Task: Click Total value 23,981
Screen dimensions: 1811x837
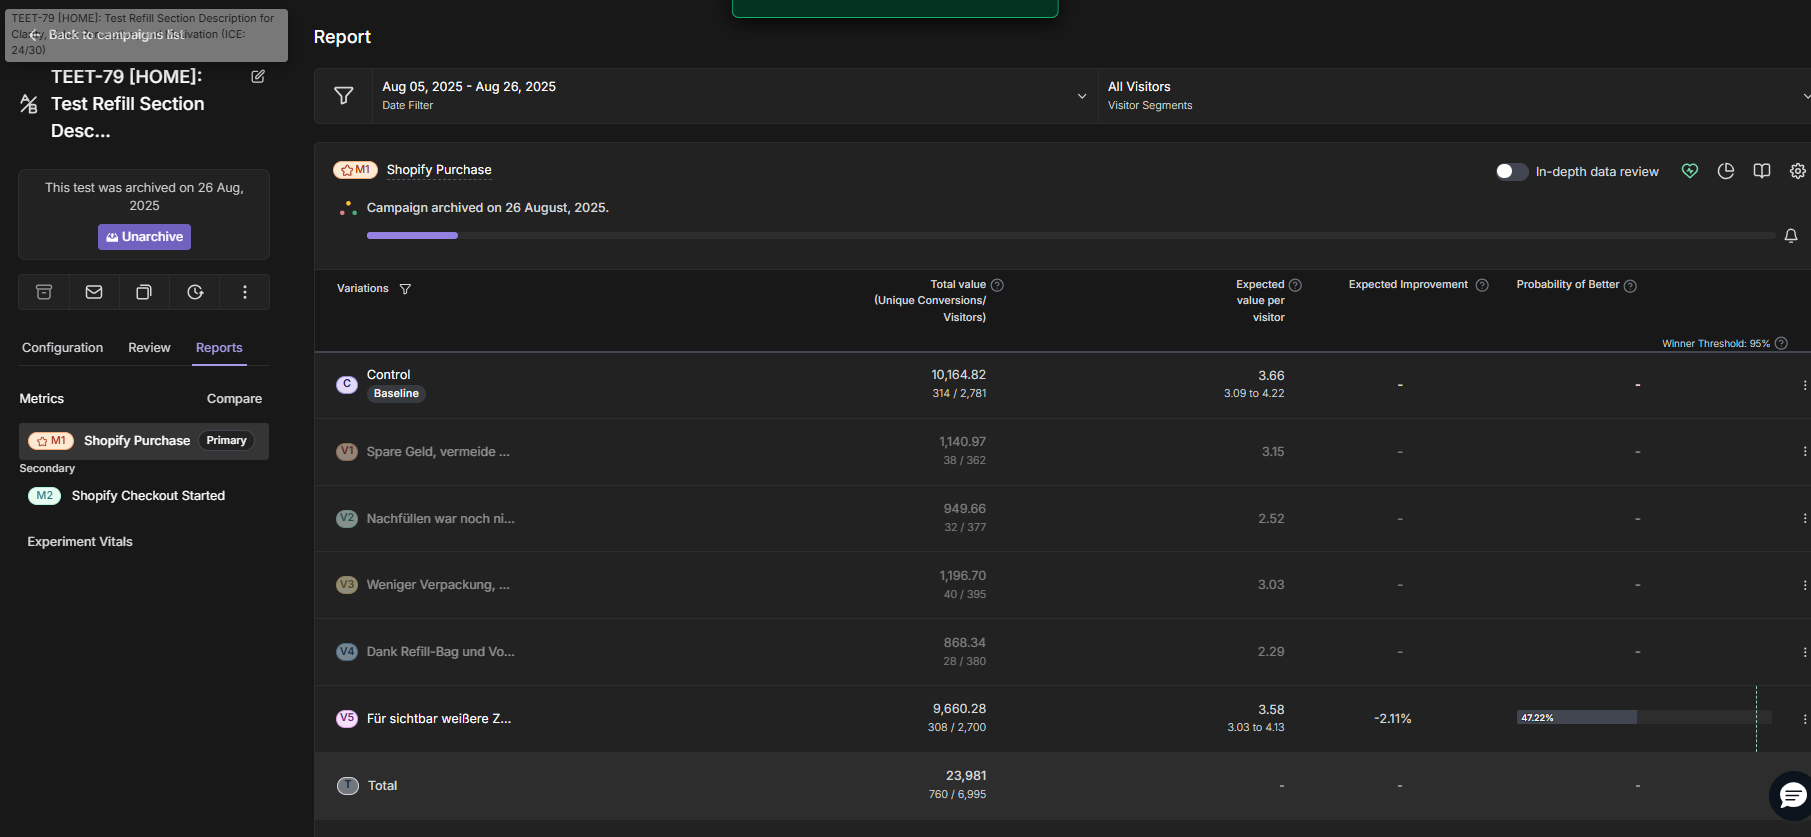Action: point(966,776)
